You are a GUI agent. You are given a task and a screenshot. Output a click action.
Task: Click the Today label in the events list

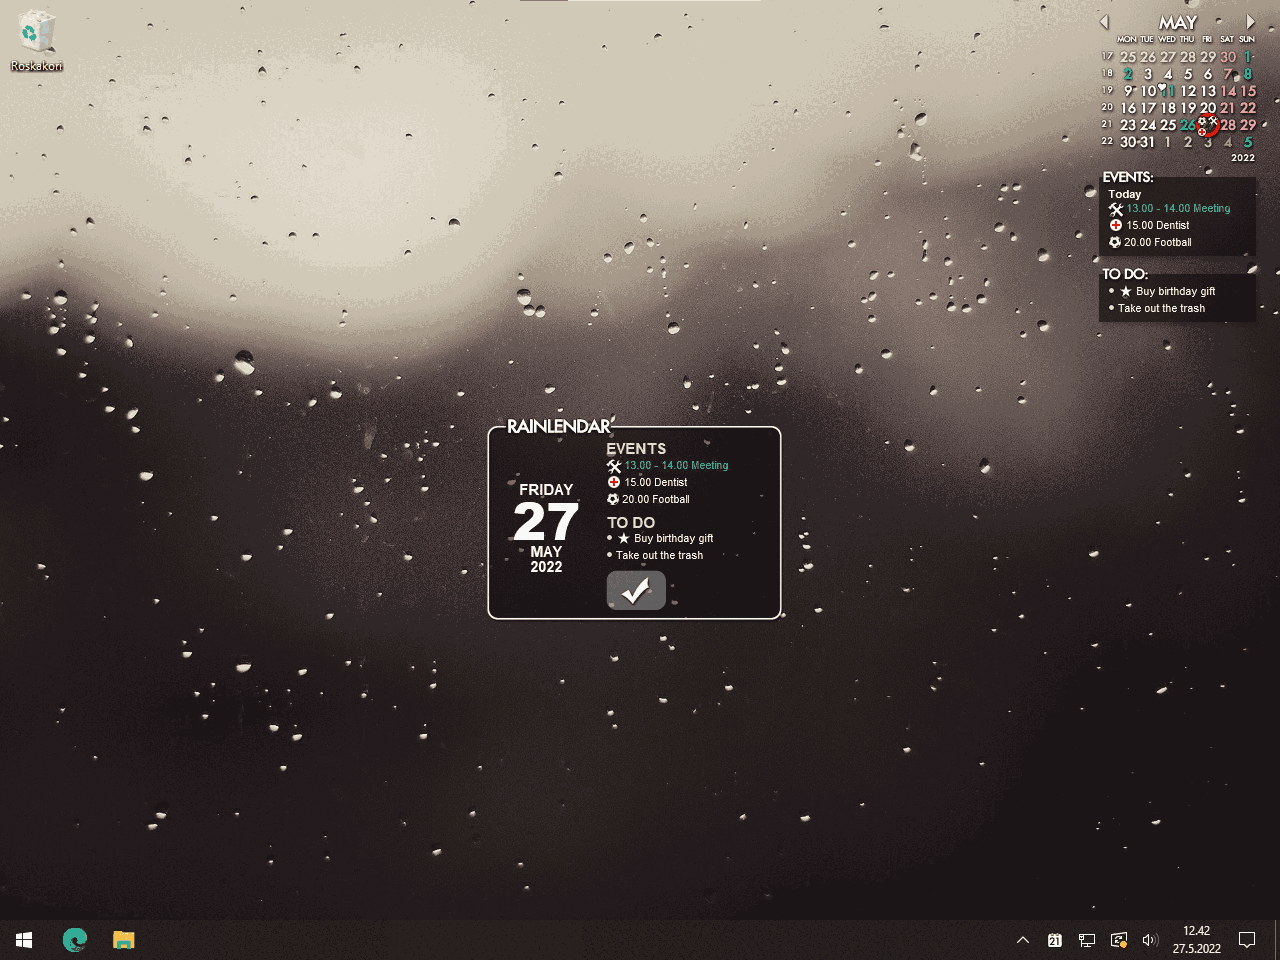(1125, 194)
